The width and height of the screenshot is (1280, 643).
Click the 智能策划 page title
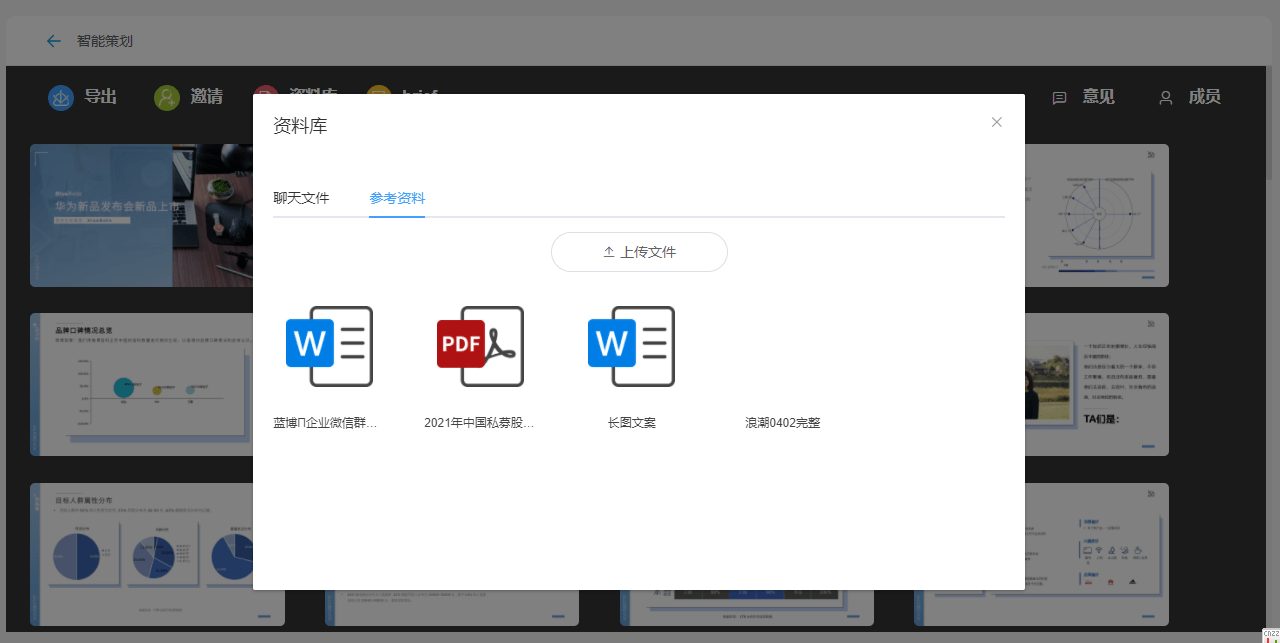click(105, 41)
